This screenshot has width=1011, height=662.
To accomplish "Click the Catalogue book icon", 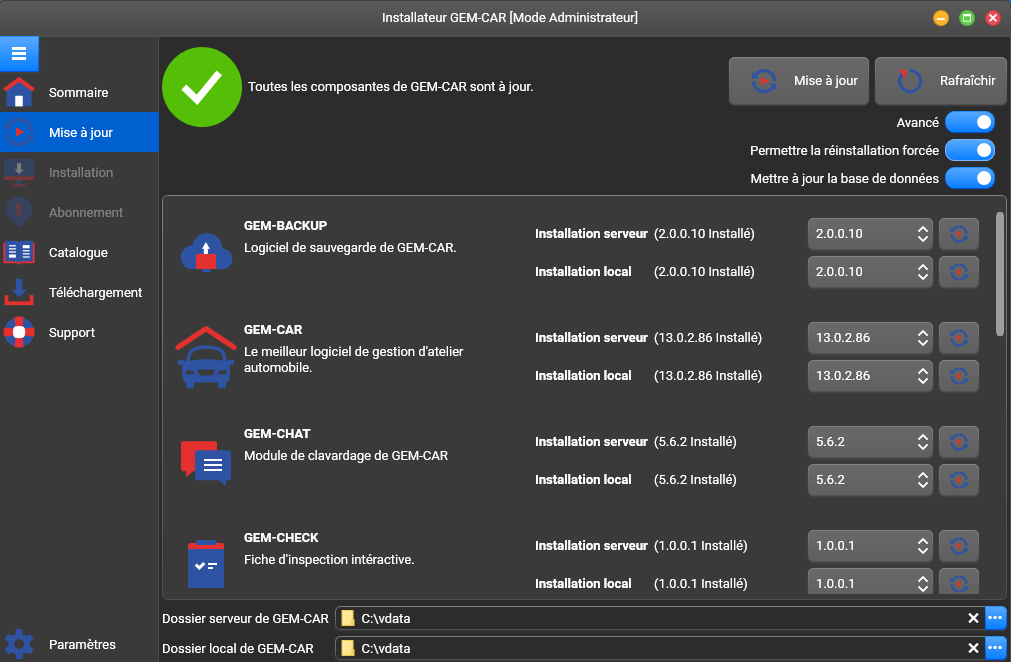I will pos(19,252).
